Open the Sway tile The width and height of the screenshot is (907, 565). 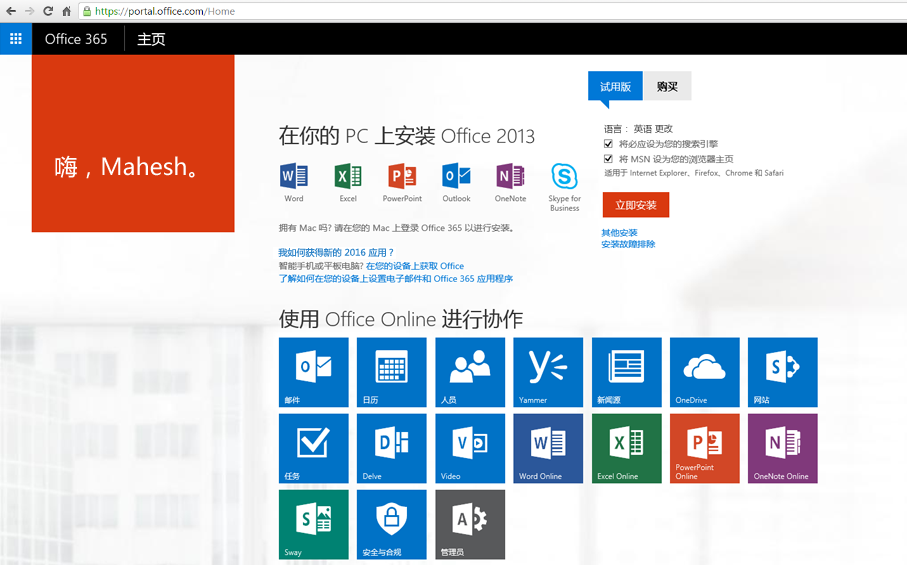(314, 525)
